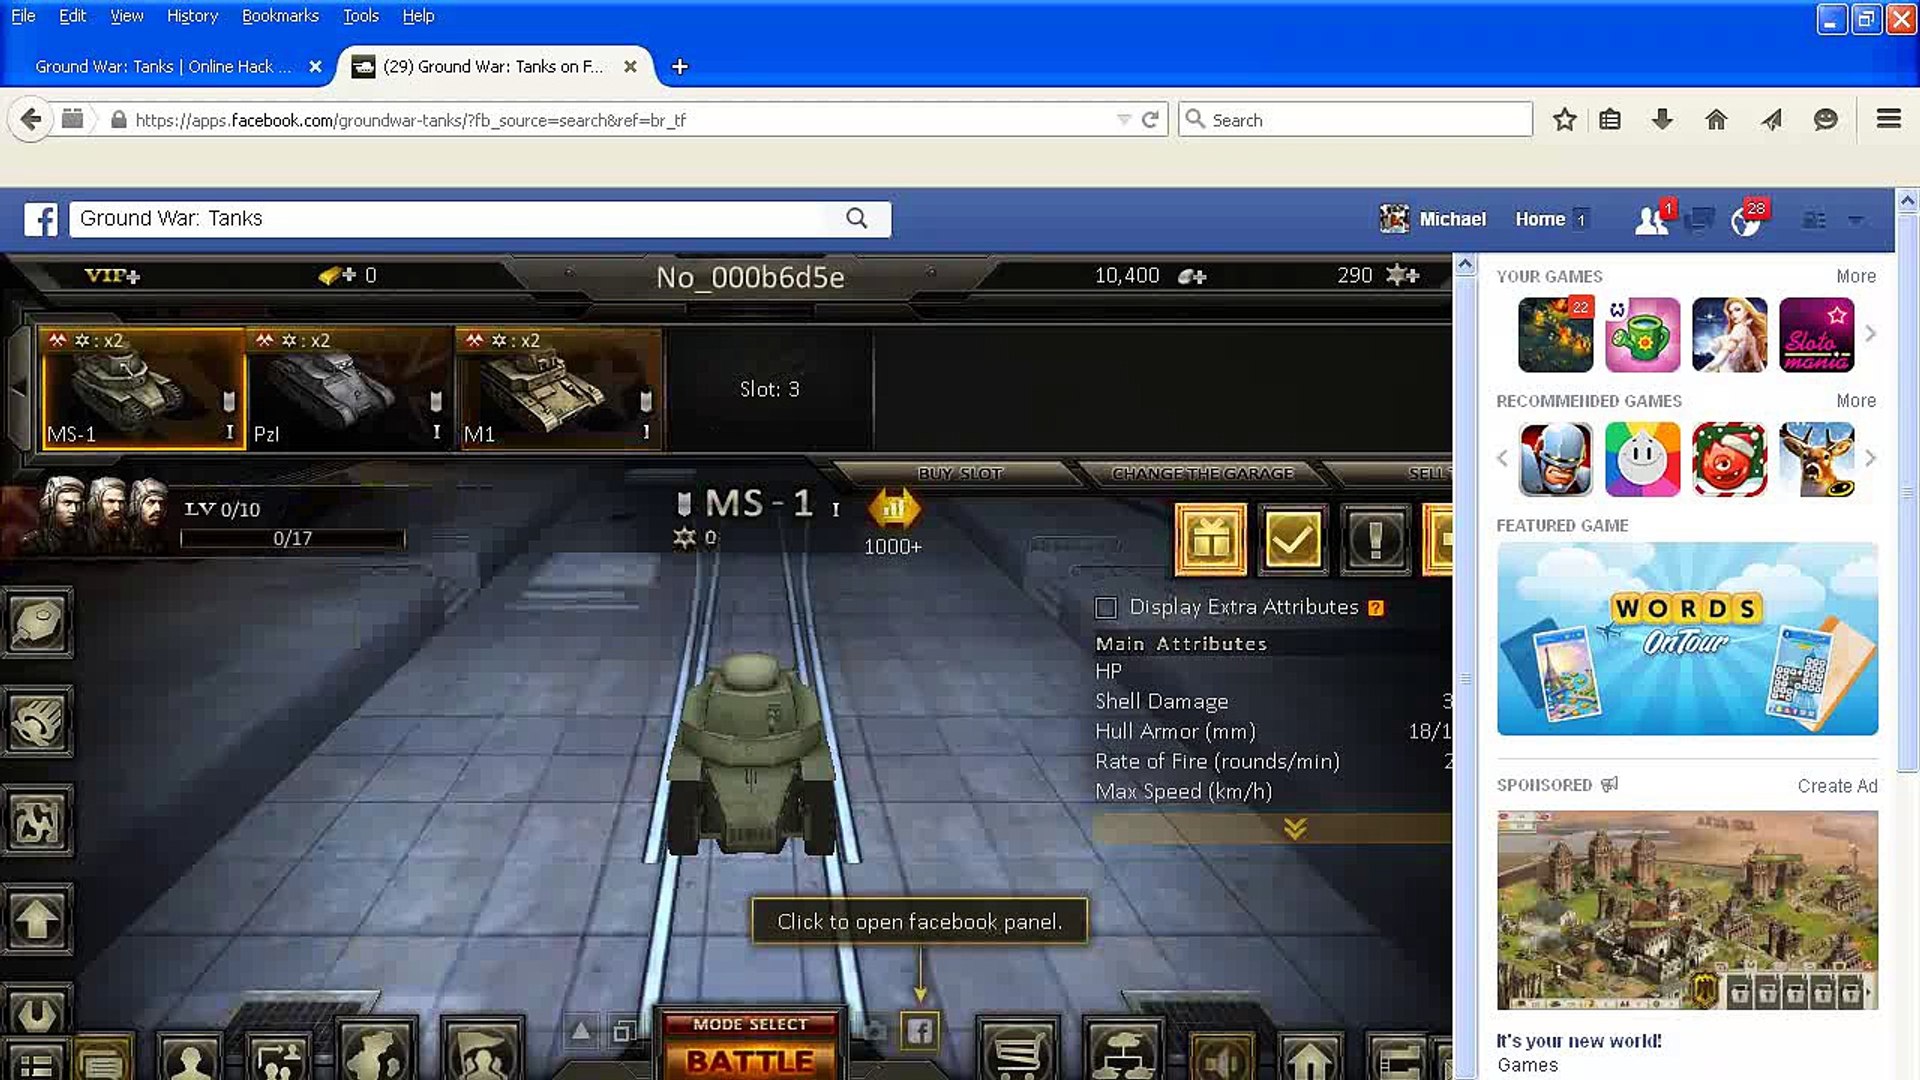Click the Facebook logo icon

(41, 219)
